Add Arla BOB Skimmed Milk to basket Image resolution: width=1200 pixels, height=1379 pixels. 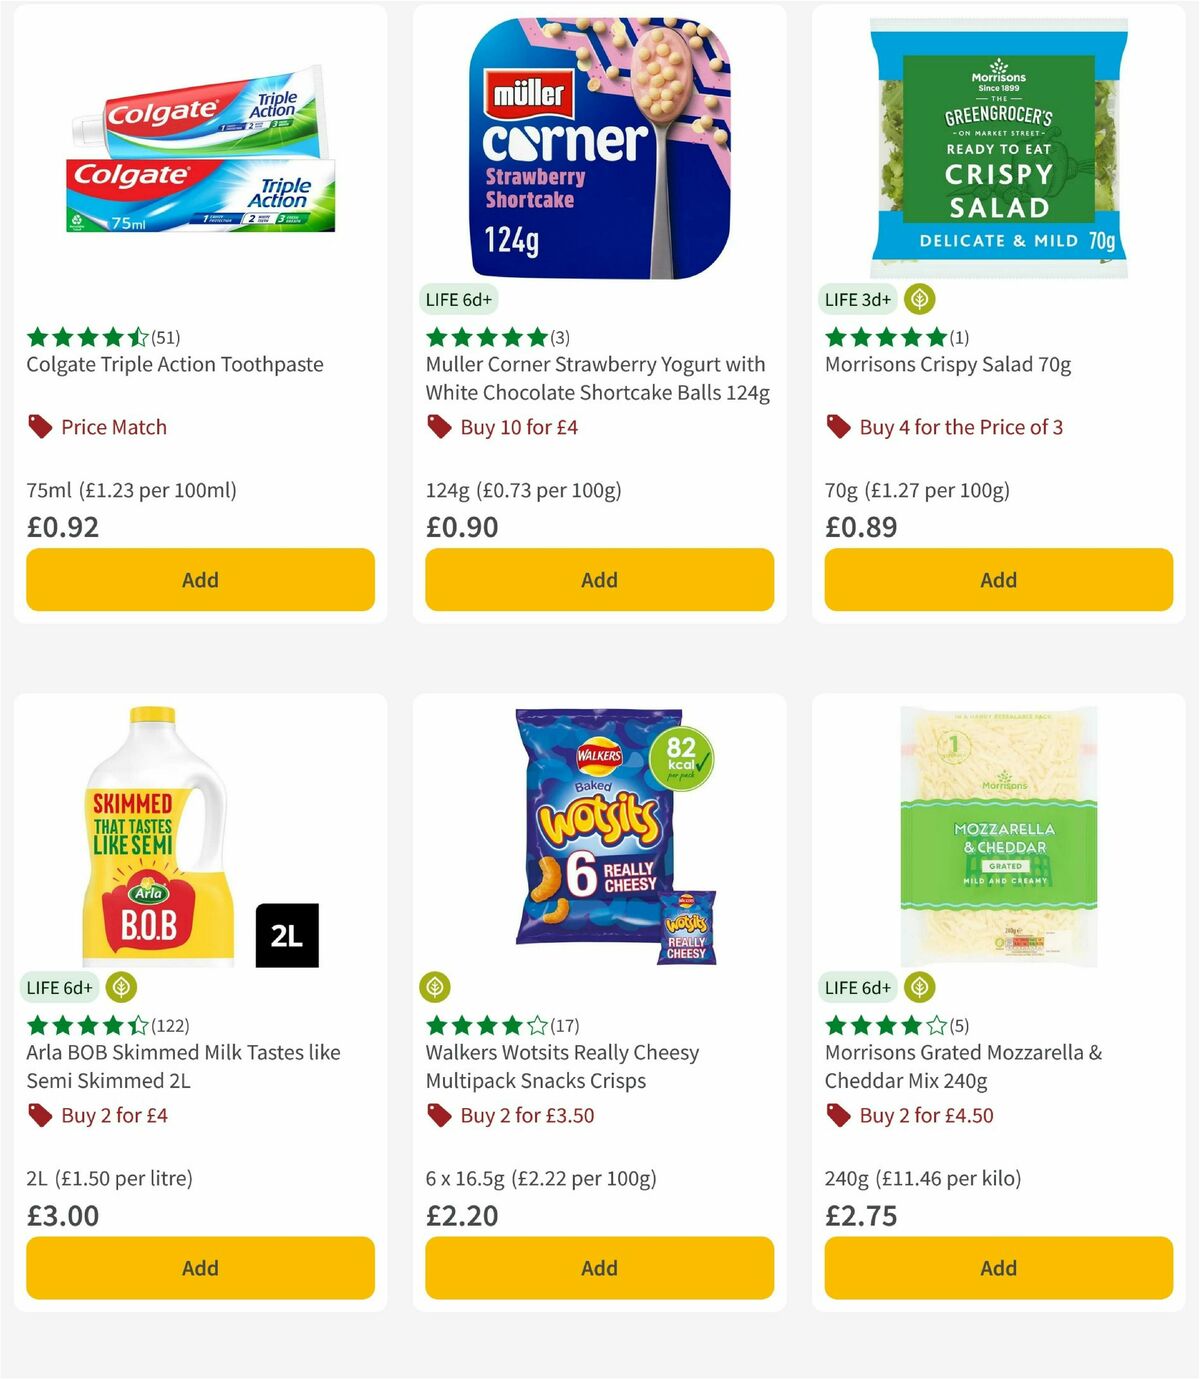coord(199,1268)
